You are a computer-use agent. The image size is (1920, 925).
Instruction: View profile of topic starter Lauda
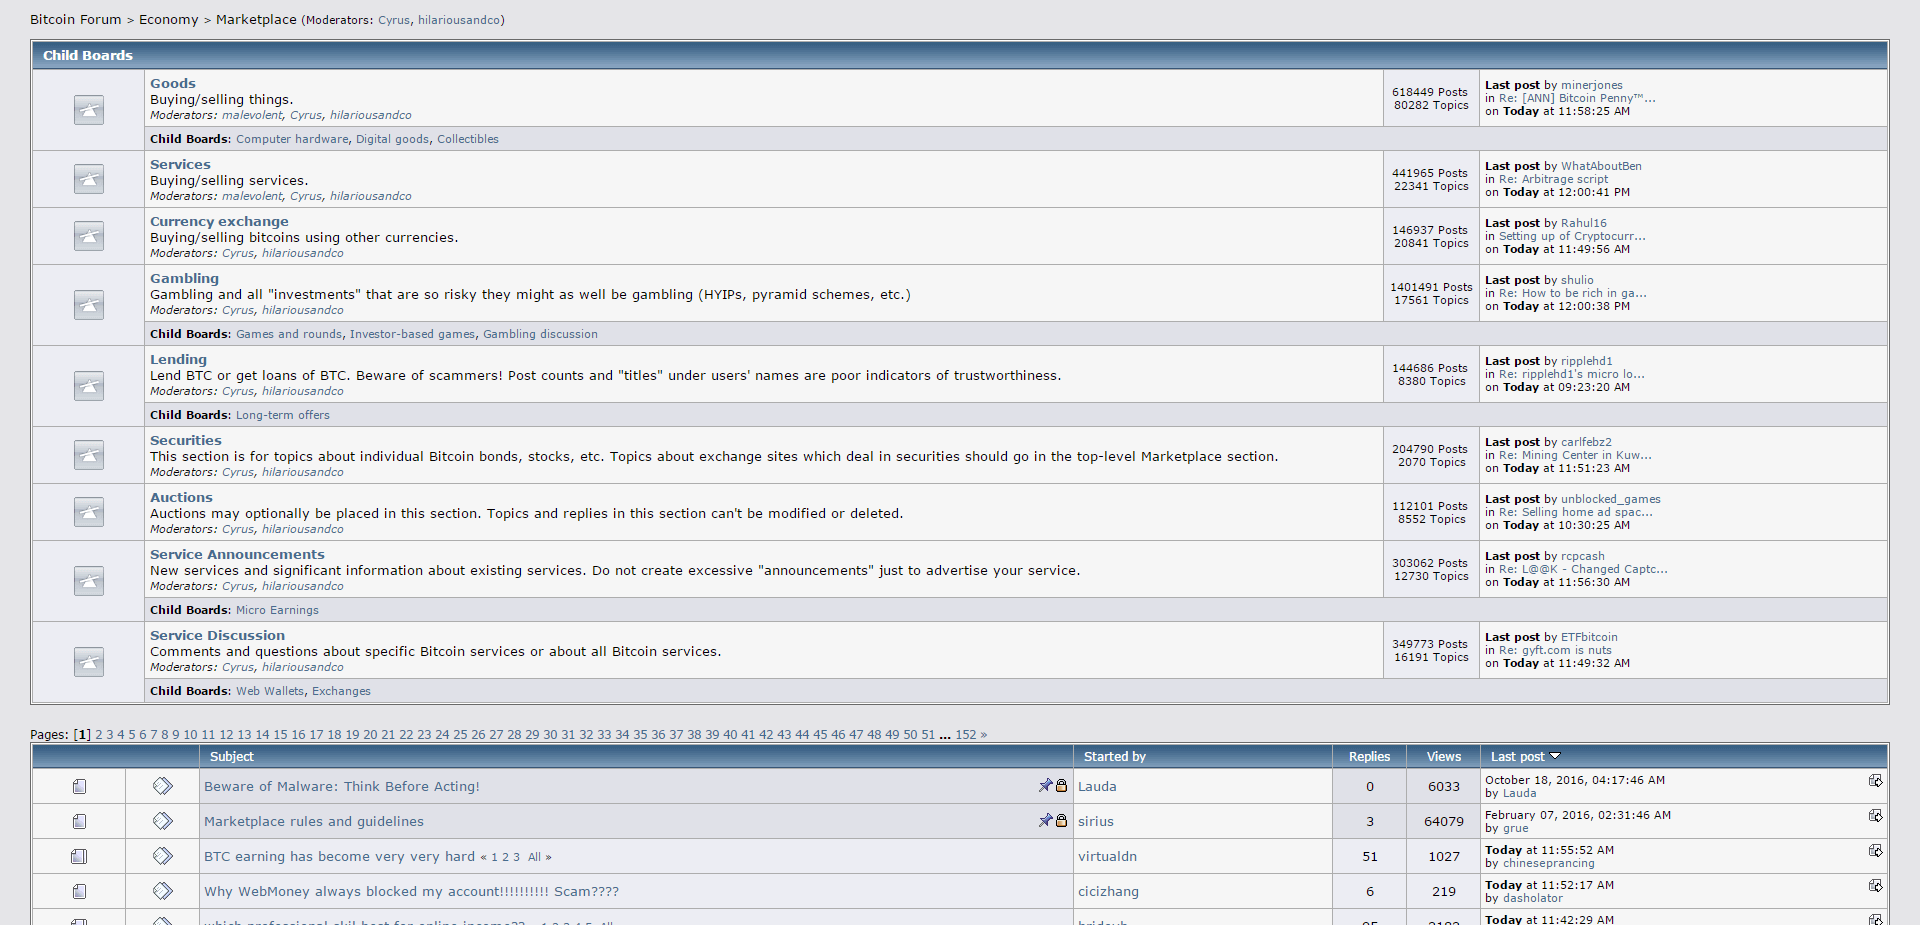click(x=1097, y=787)
